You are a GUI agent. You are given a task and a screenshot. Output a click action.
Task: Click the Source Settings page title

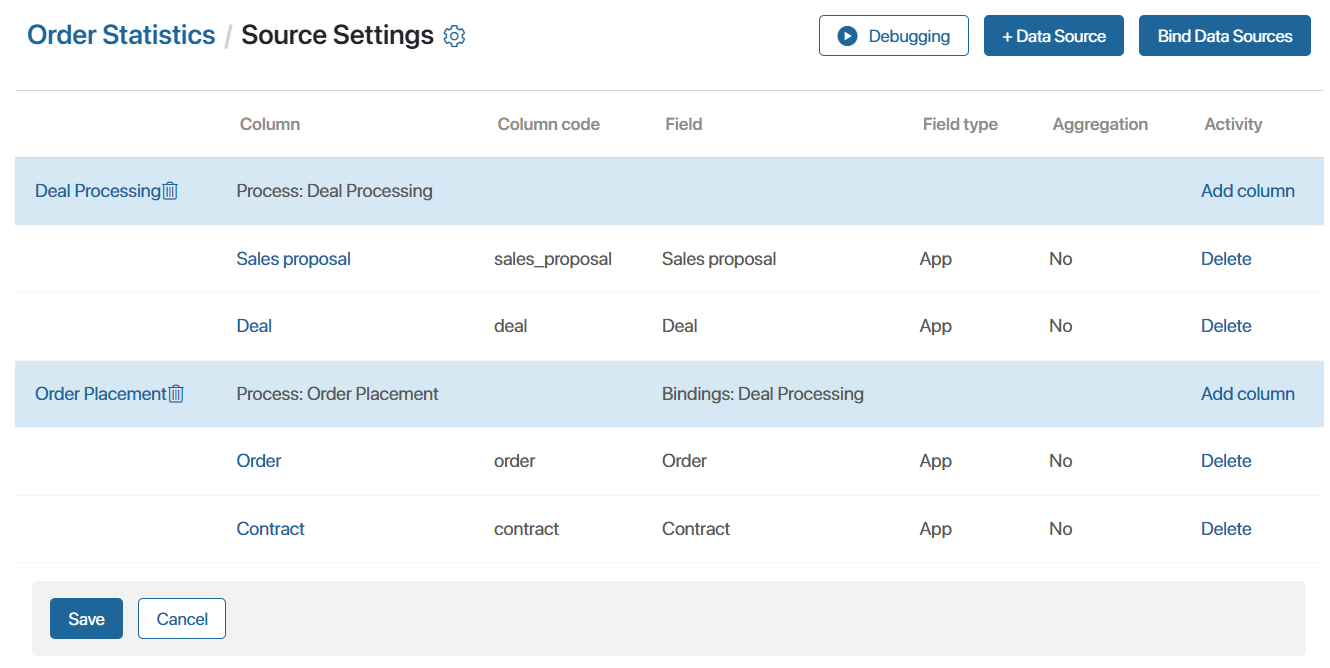pos(338,35)
